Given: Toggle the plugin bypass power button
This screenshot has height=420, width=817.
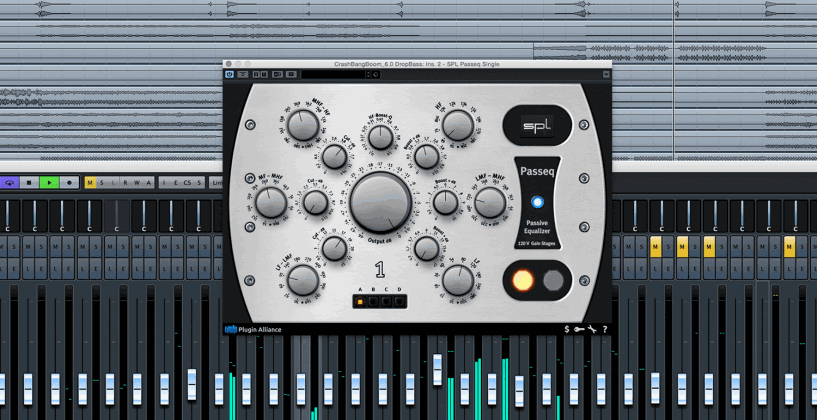Looking at the screenshot, I should click(229, 75).
